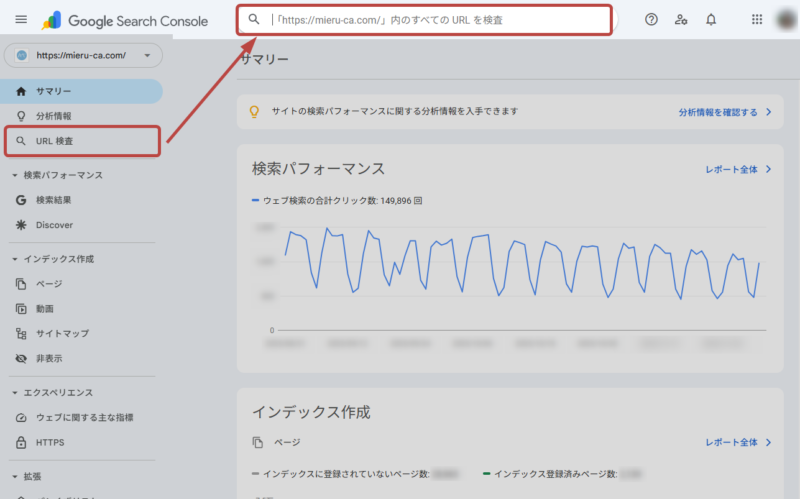Click the URL inspection search field
800x499 pixels.
tap(430, 19)
